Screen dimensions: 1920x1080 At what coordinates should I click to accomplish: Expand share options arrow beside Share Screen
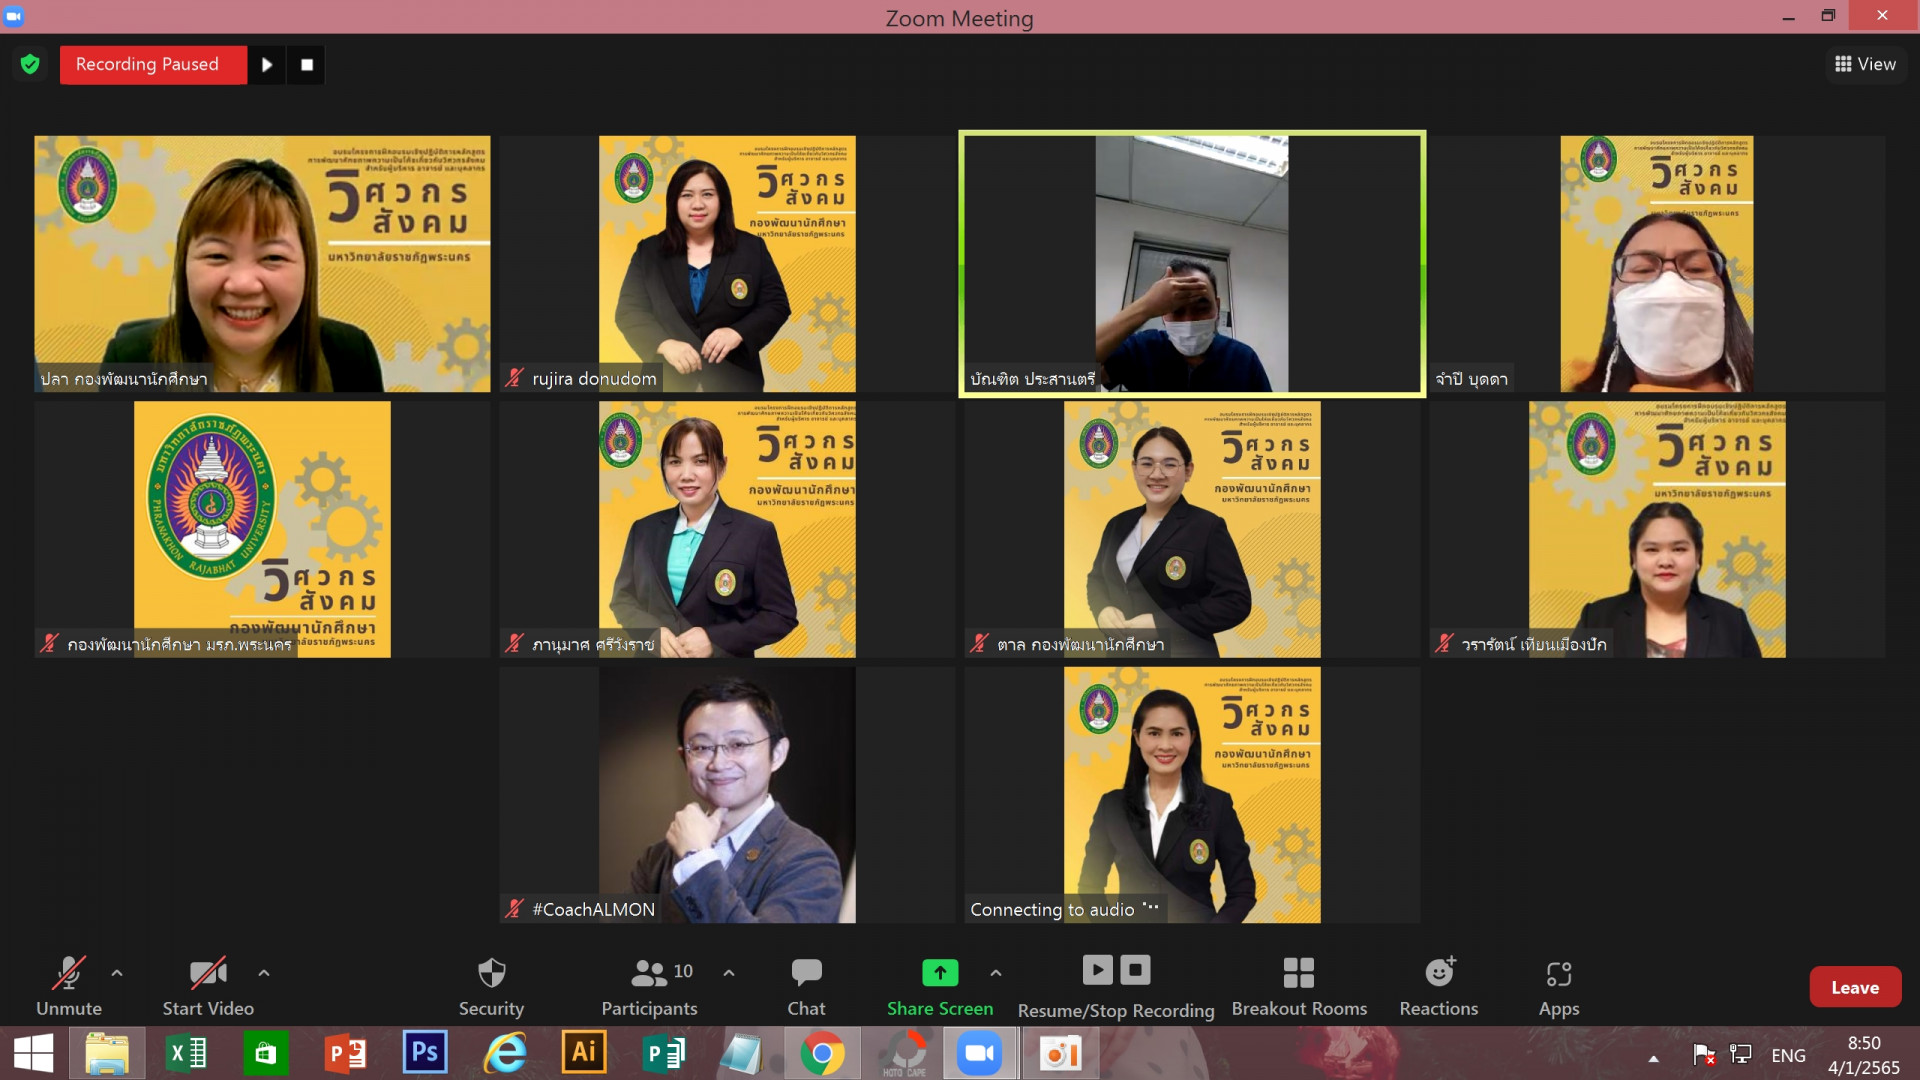[x=996, y=972]
